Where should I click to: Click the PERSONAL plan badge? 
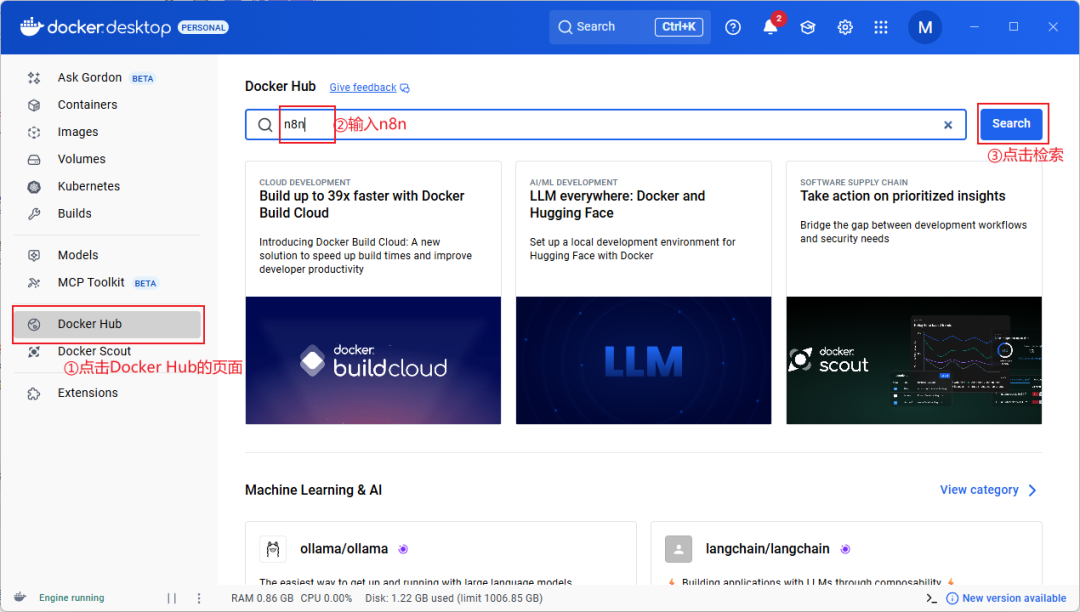[203, 28]
